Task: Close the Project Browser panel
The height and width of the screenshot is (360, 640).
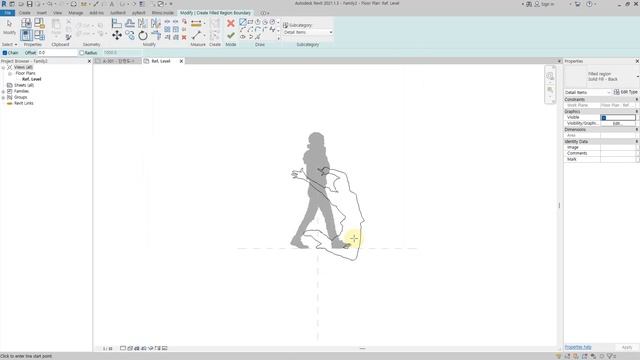Action: pos(89,61)
